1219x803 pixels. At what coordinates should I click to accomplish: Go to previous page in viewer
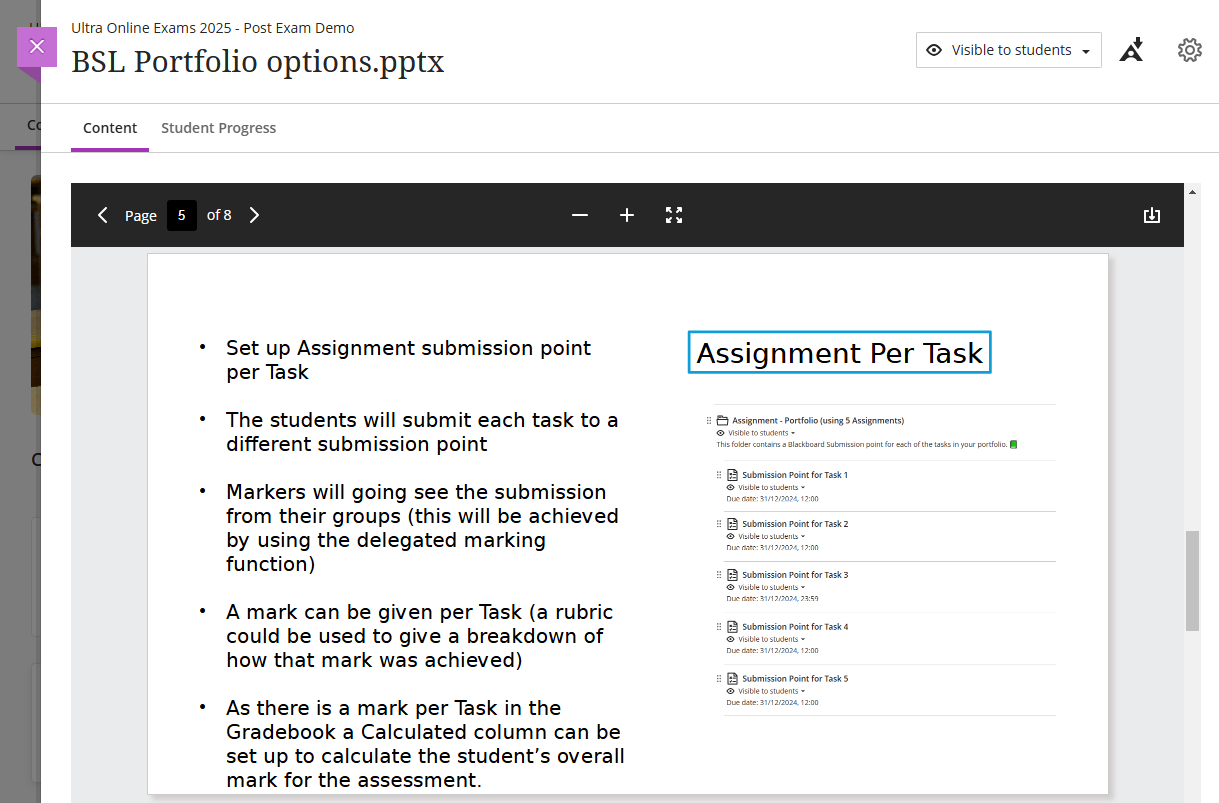point(102,215)
